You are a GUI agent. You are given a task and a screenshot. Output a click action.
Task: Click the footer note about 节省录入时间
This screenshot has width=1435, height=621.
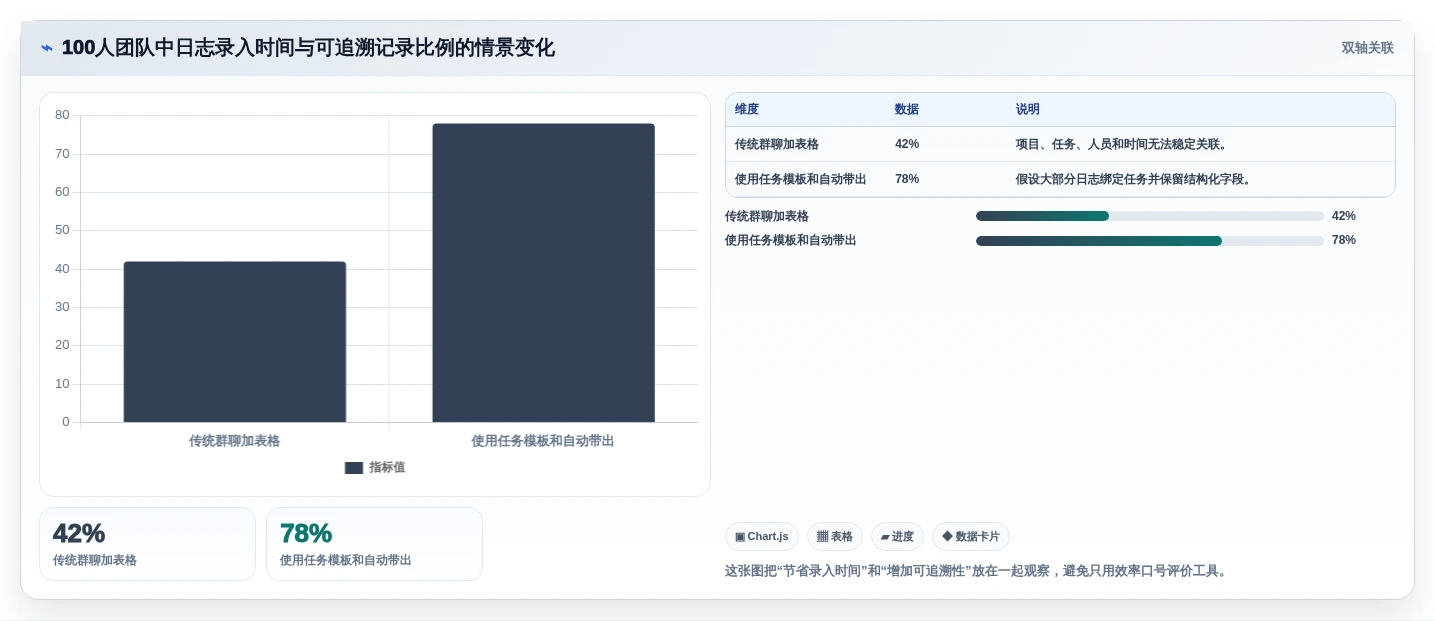pyautogui.click(x=978, y=571)
